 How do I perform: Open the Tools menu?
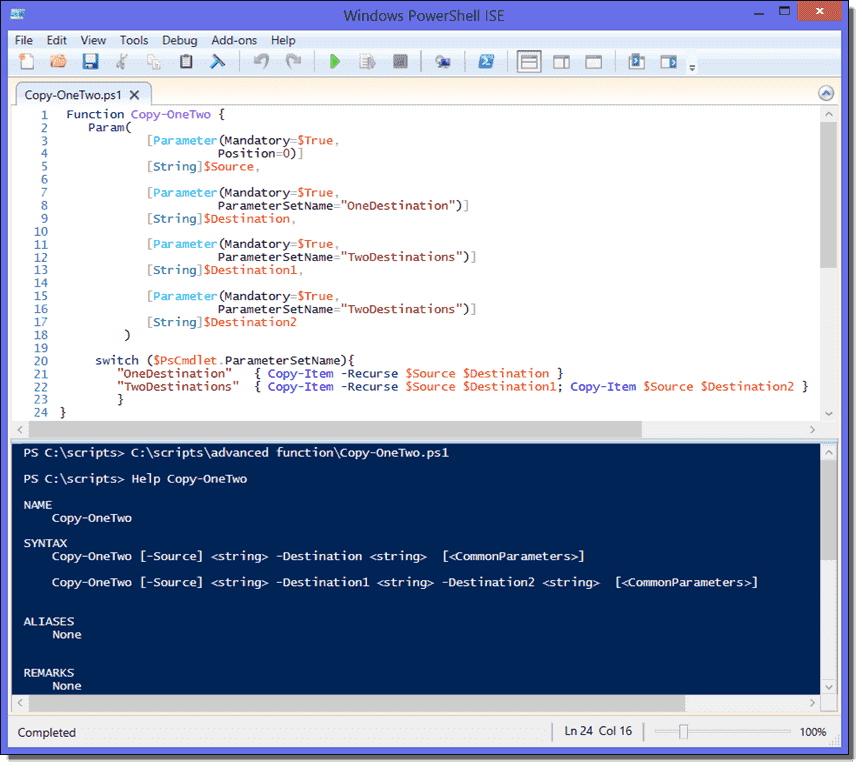(x=134, y=40)
